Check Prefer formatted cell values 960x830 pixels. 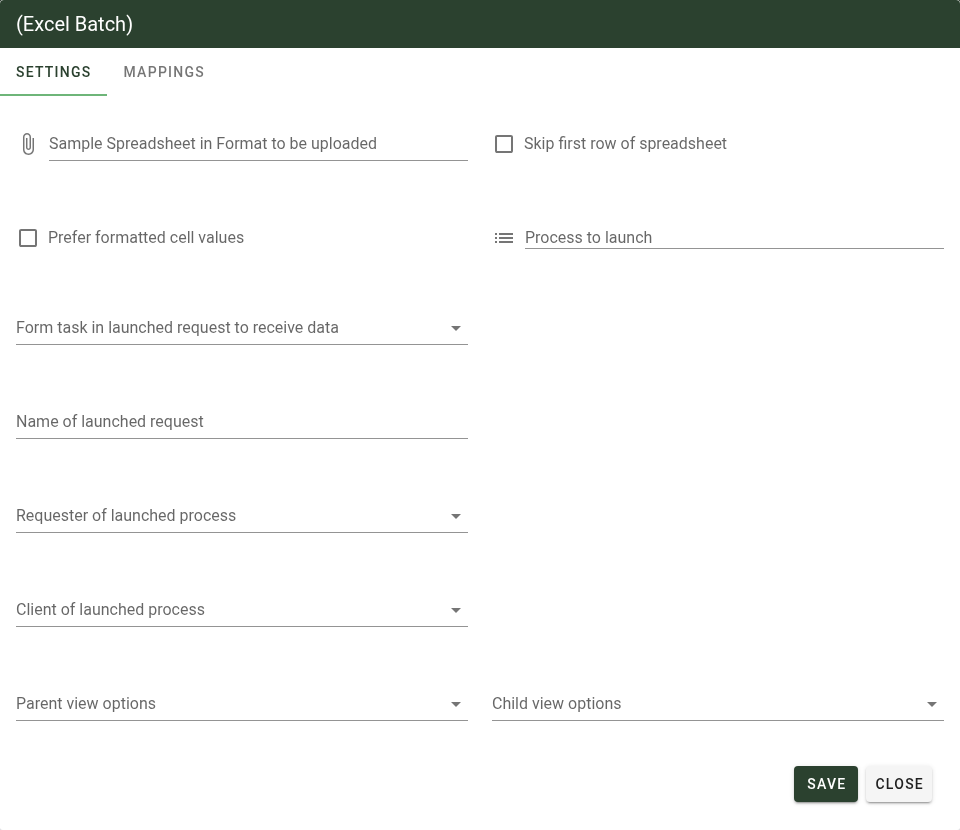[28, 238]
